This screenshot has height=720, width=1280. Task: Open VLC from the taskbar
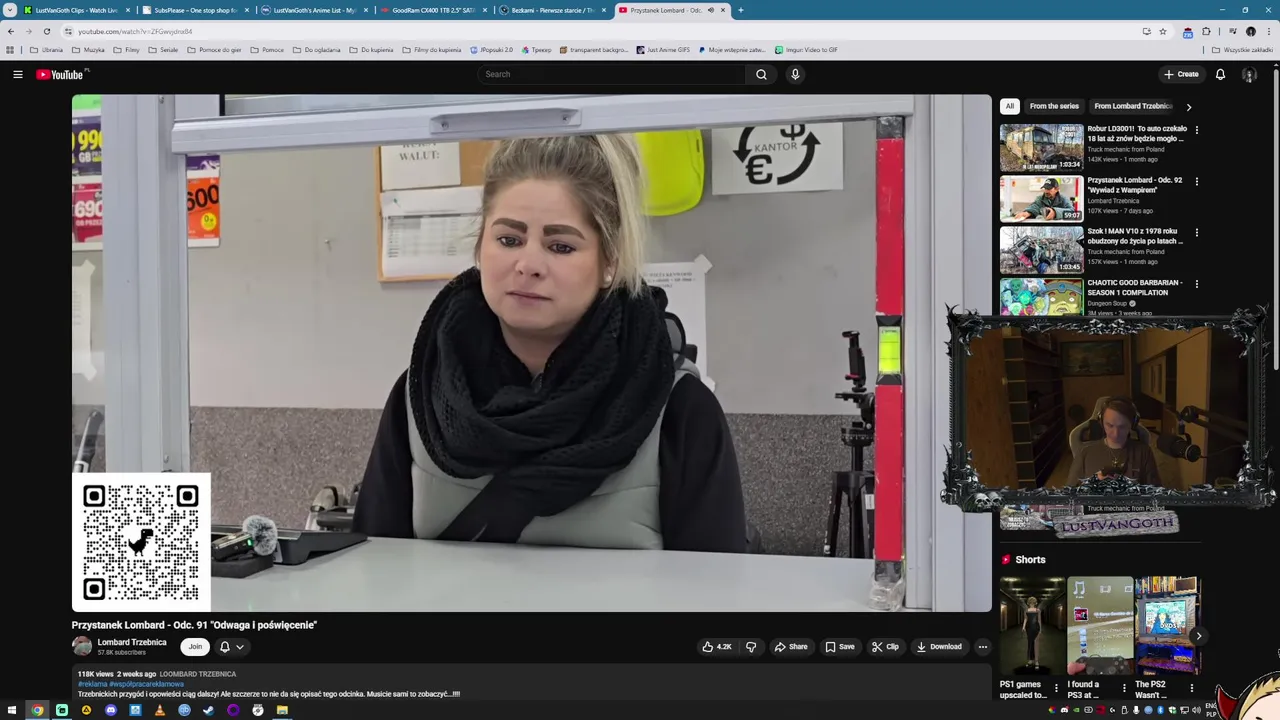click(160, 710)
